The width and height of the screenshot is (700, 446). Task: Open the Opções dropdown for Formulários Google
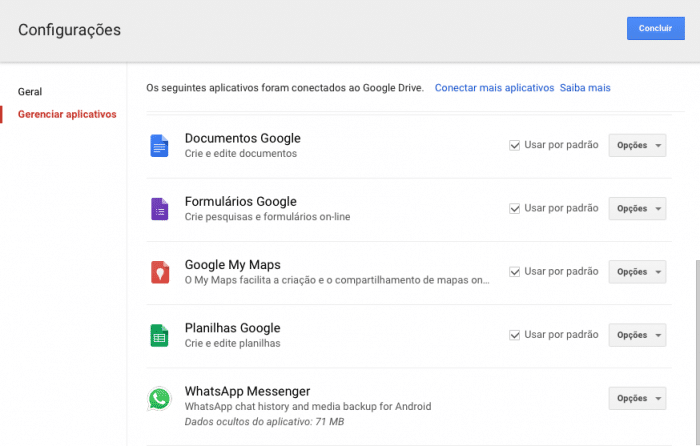(x=638, y=208)
